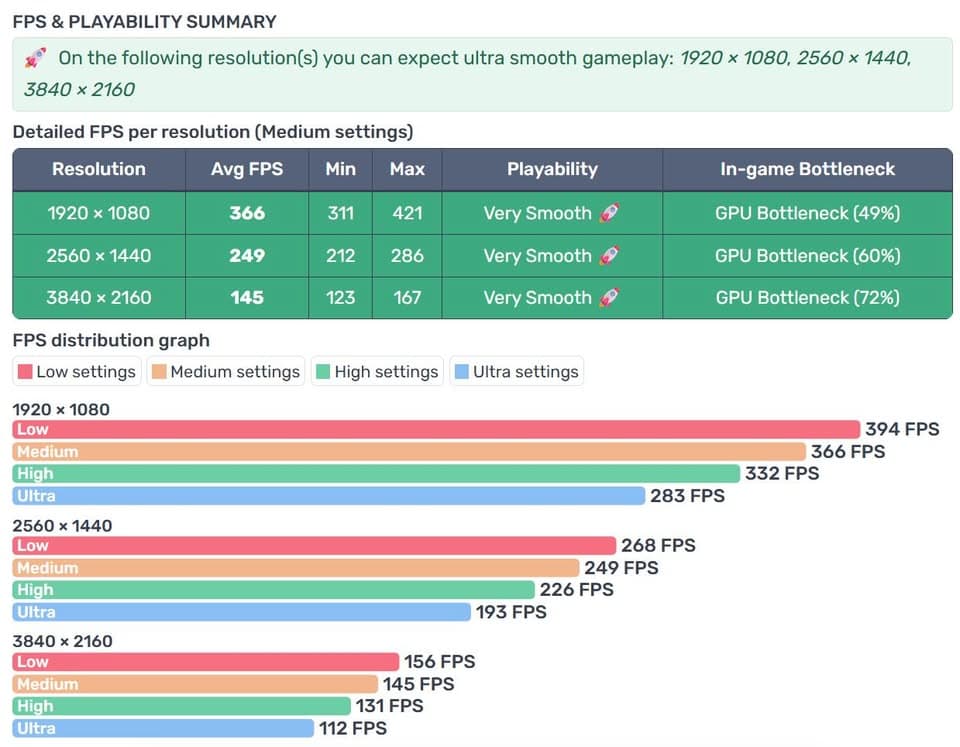Click the 112 FPS Ultra bar at 3840 × 2160
This screenshot has height=747, width=960.
point(163,729)
